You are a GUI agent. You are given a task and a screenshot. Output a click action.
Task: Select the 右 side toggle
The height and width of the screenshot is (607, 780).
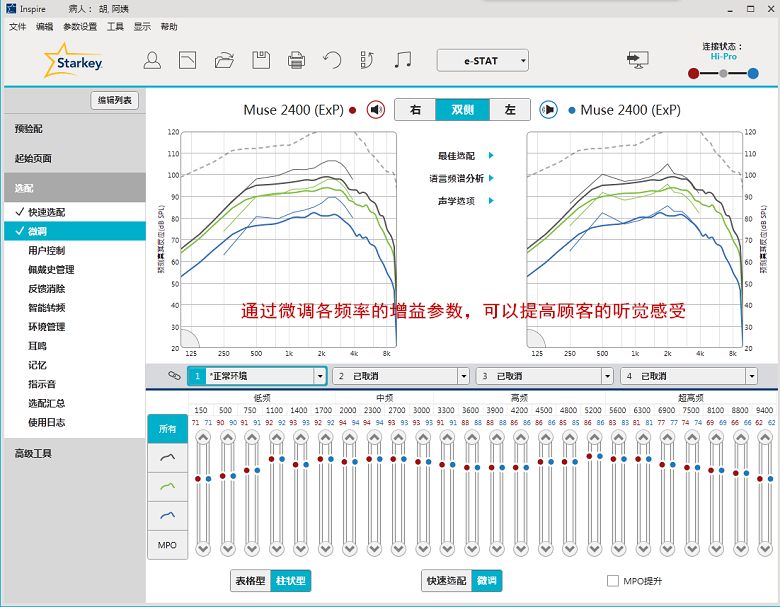(414, 110)
